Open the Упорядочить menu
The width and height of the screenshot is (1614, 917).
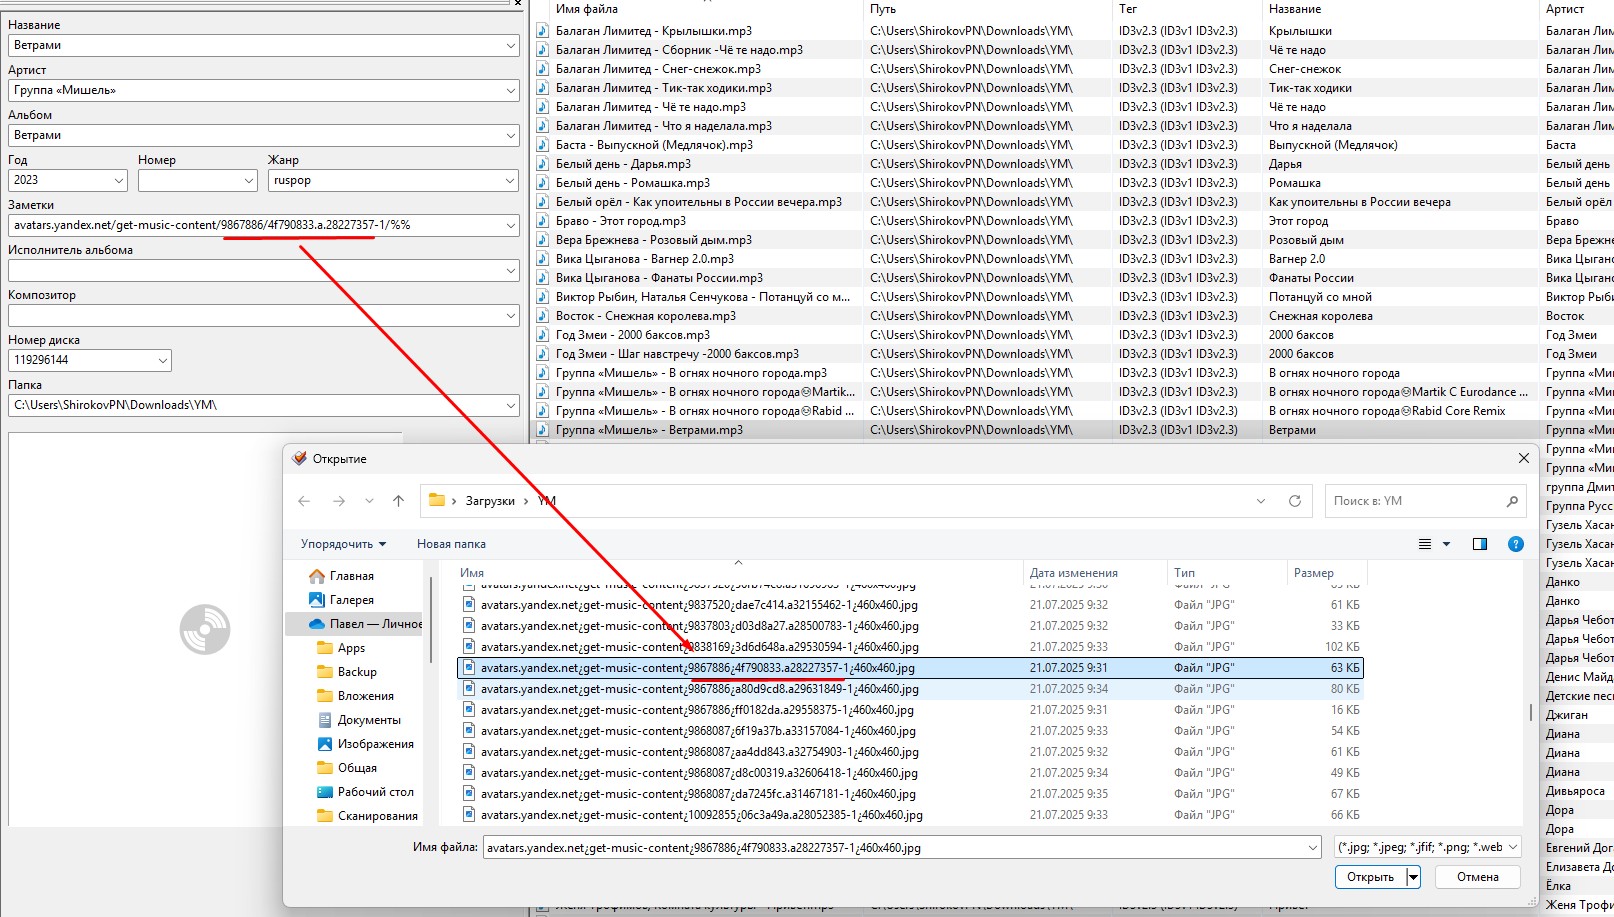(x=343, y=544)
